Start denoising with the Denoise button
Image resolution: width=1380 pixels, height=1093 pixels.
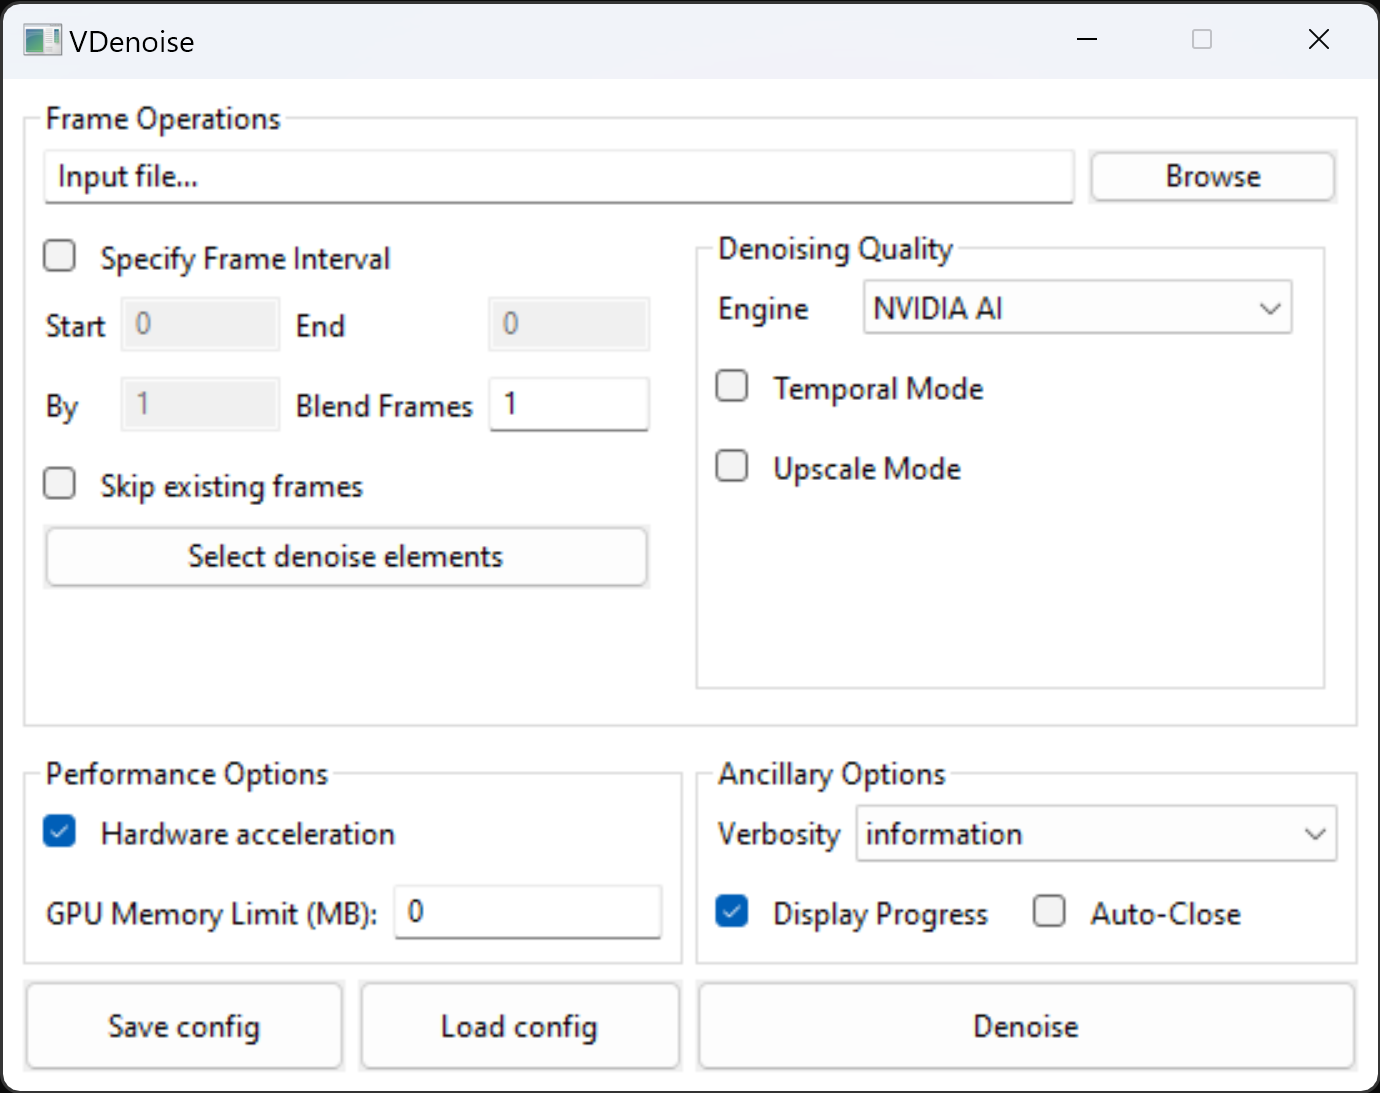1025,1026
